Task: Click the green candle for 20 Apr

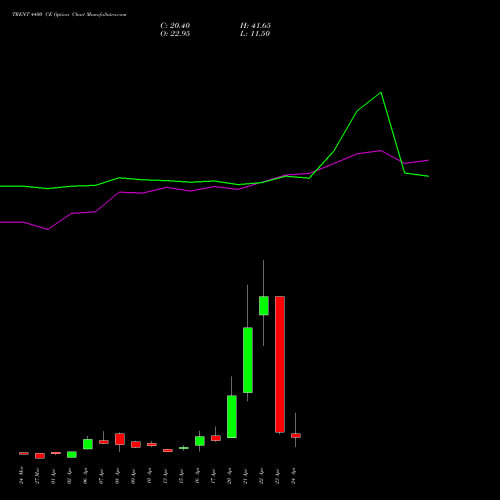Action: pyautogui.click(x=232, y=416)
